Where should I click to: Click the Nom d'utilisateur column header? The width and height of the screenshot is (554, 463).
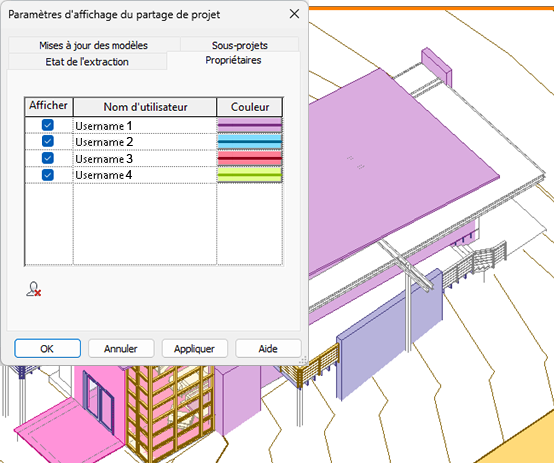coord(145,107)
